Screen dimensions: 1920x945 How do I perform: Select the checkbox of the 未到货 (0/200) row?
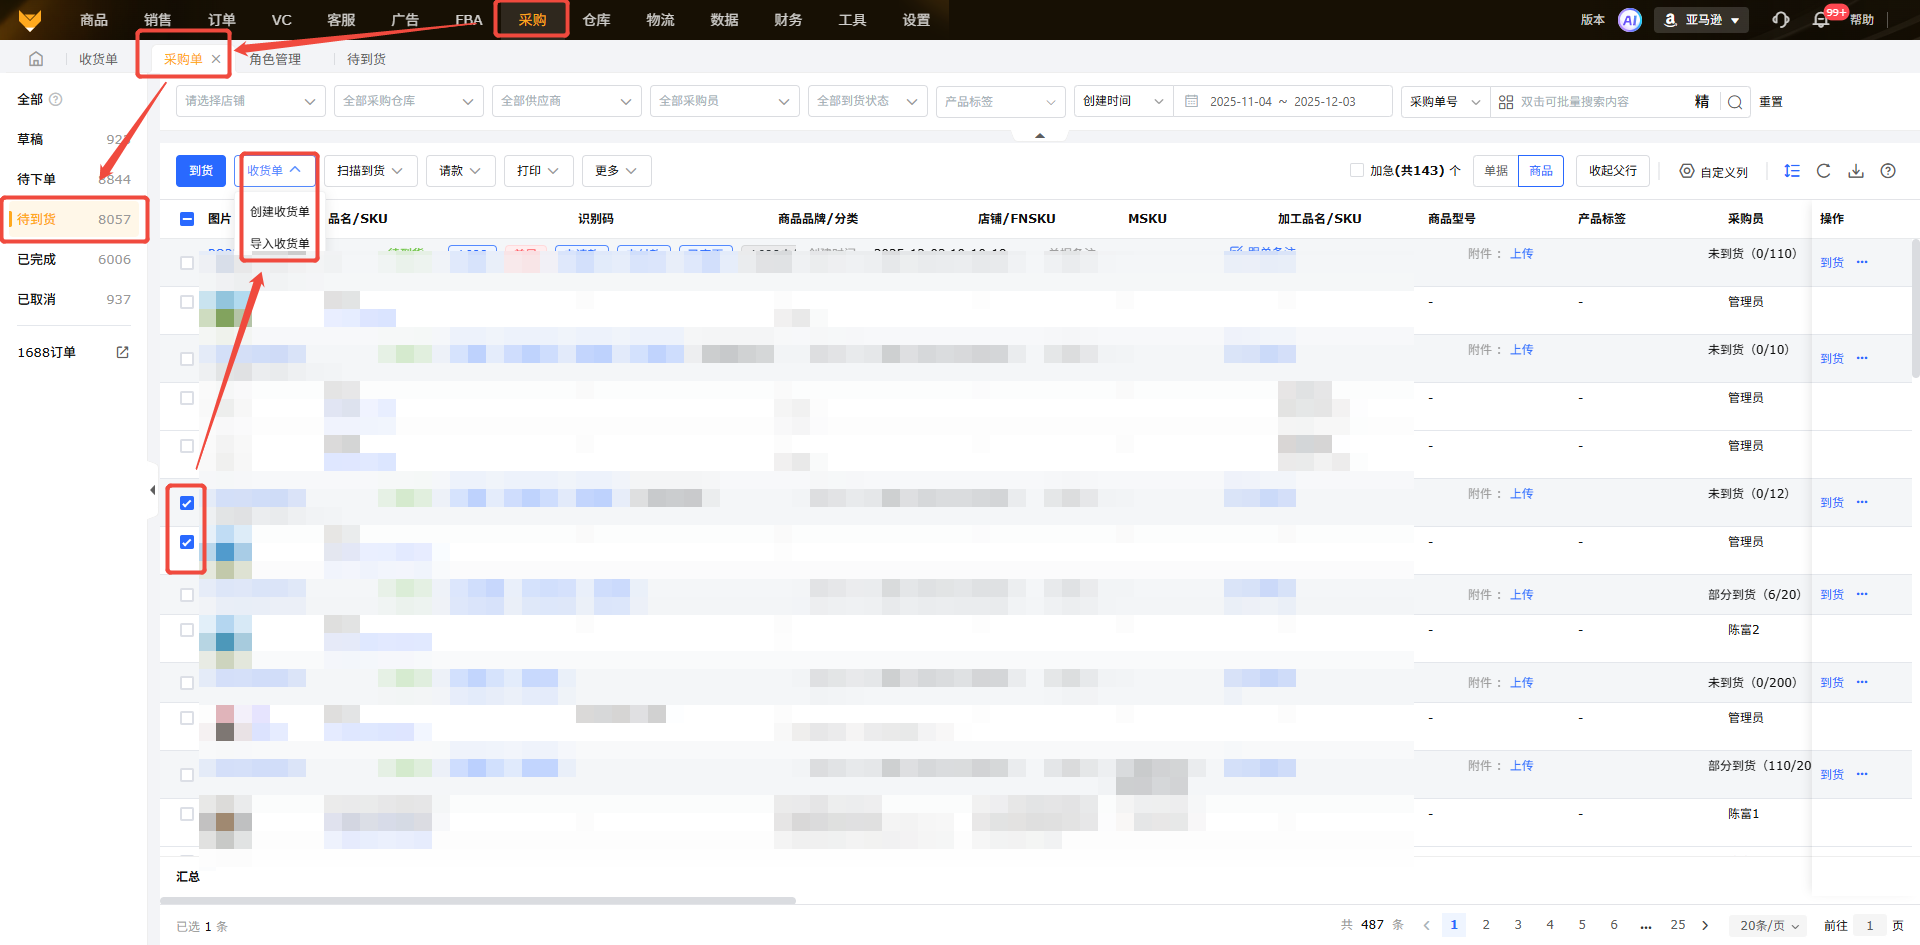pyautogui.click(x=187, y=683)
